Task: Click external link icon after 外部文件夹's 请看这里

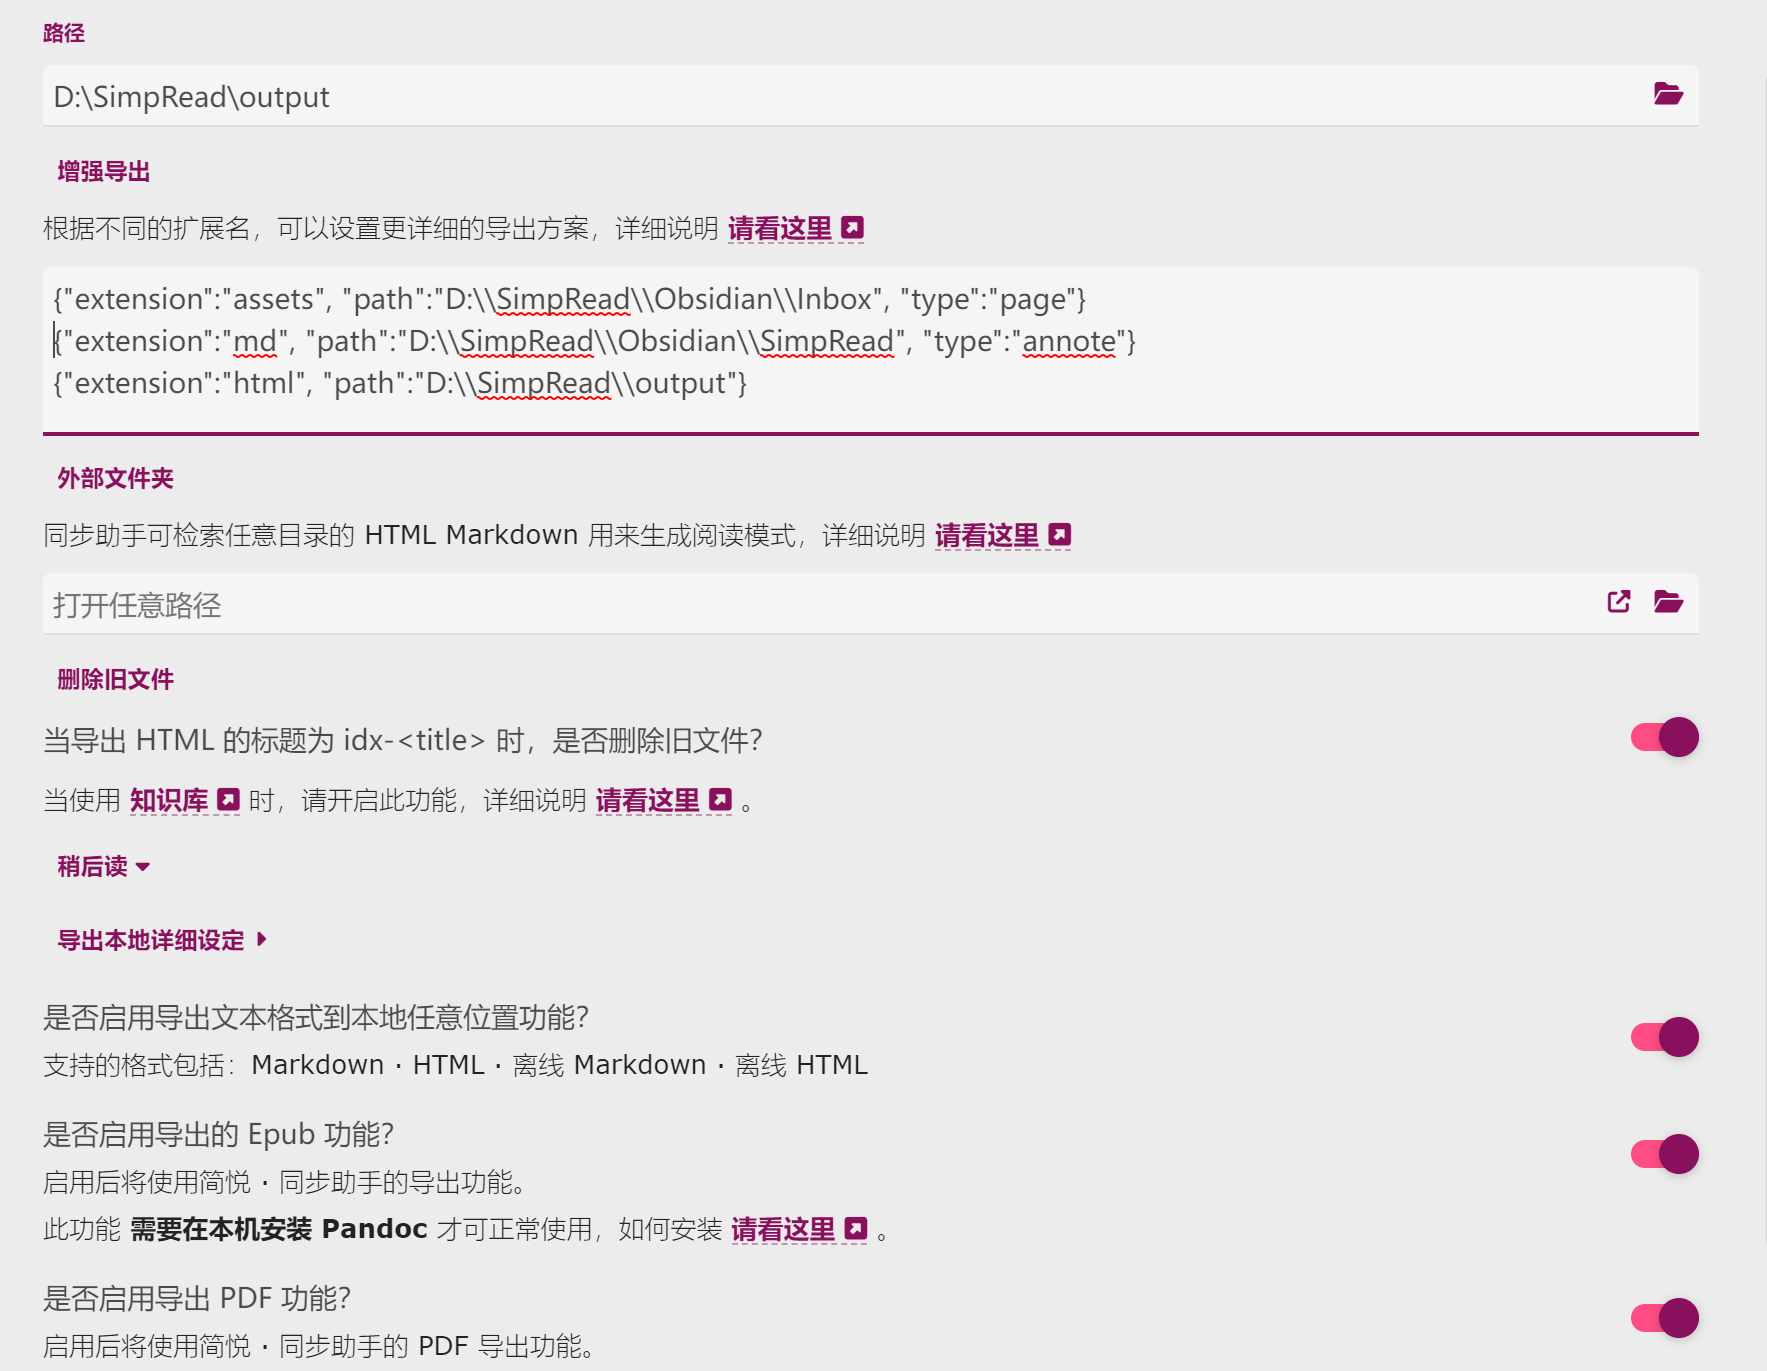Action: (x=1058, y=533)
